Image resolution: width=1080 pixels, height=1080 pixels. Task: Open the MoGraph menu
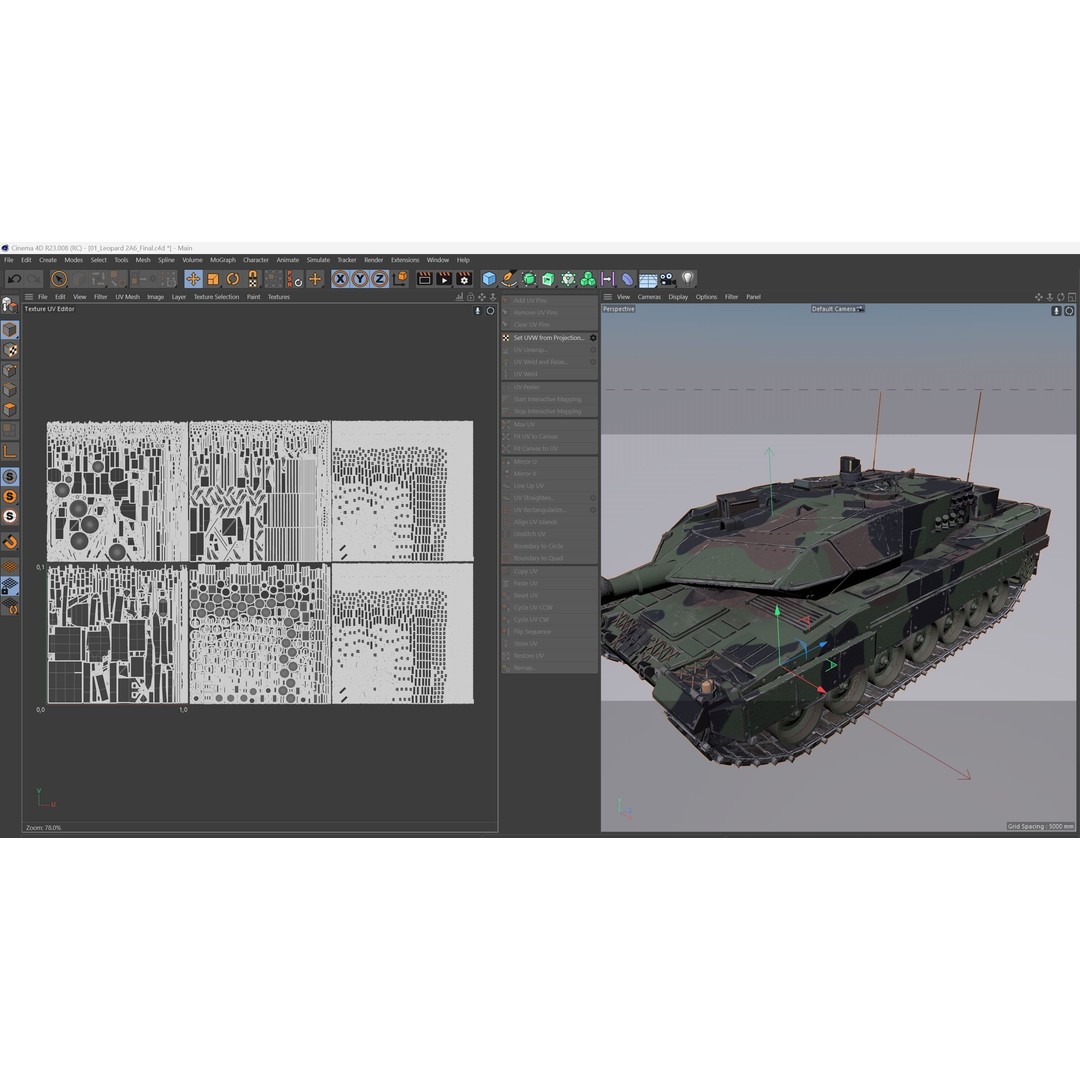pos(222,259)
